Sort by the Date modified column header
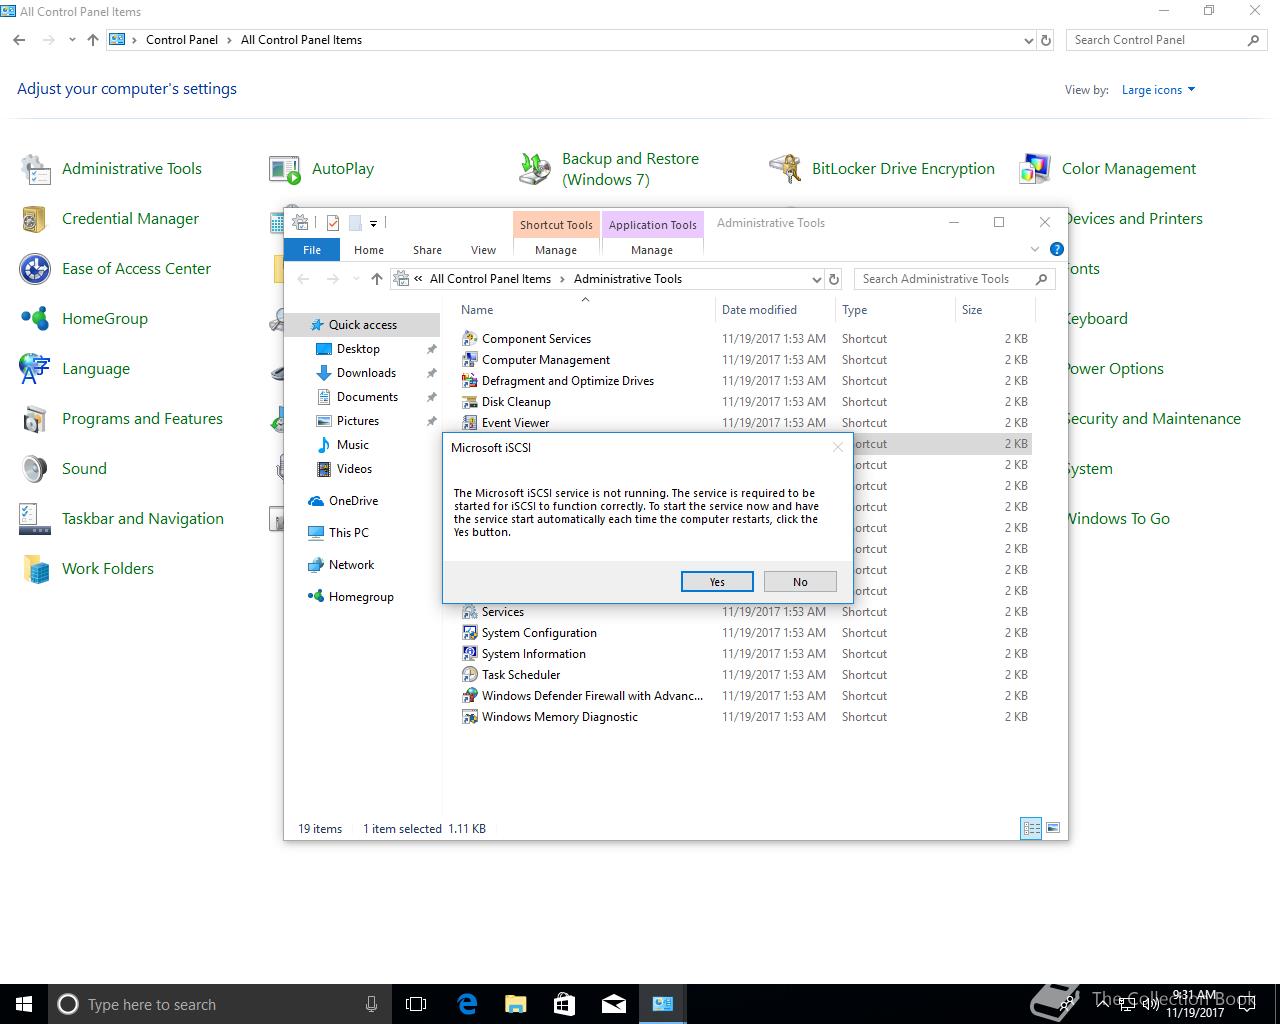Viewport: 1280px width, 1024px height. [x=775, y=310]
